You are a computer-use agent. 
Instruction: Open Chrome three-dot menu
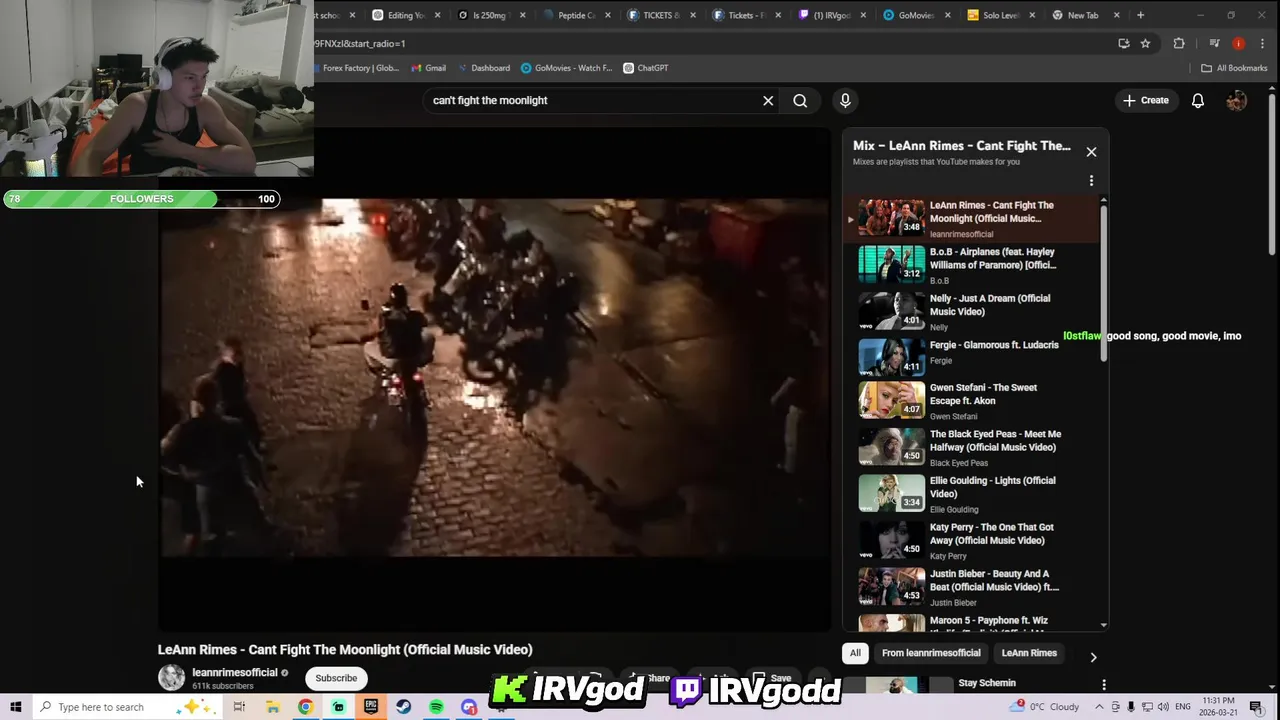pyautogui.click(x=1264, y=44)
